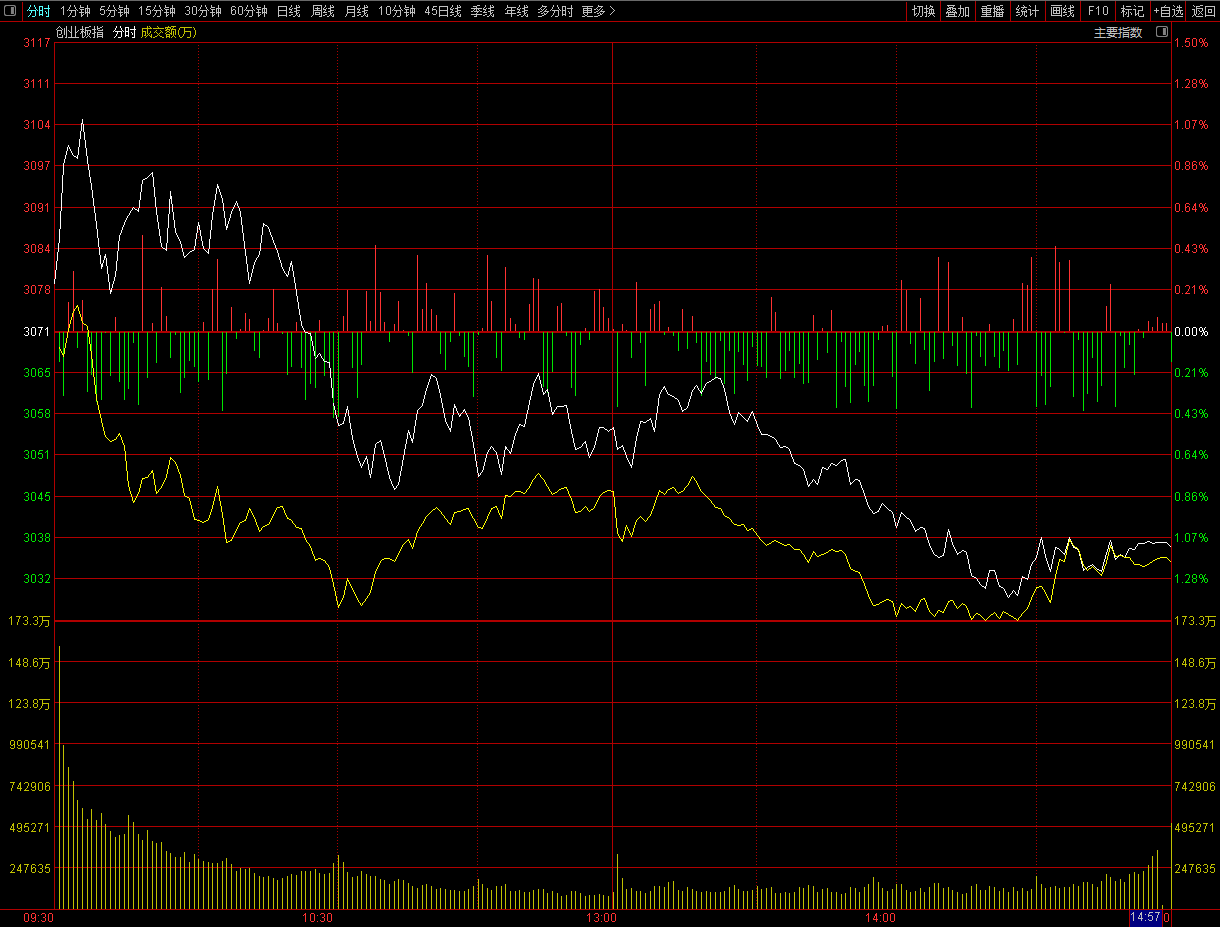Click the left 173.3万 volume label
This screenshot has width=1220, height=927.
point(28,621)
